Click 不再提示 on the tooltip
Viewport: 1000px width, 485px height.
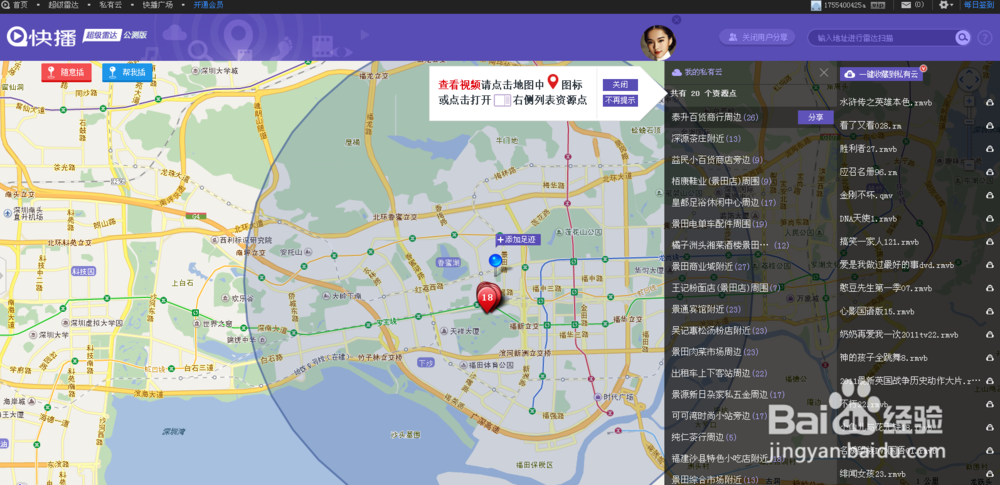pyautogui.click(x=620, y=100)
